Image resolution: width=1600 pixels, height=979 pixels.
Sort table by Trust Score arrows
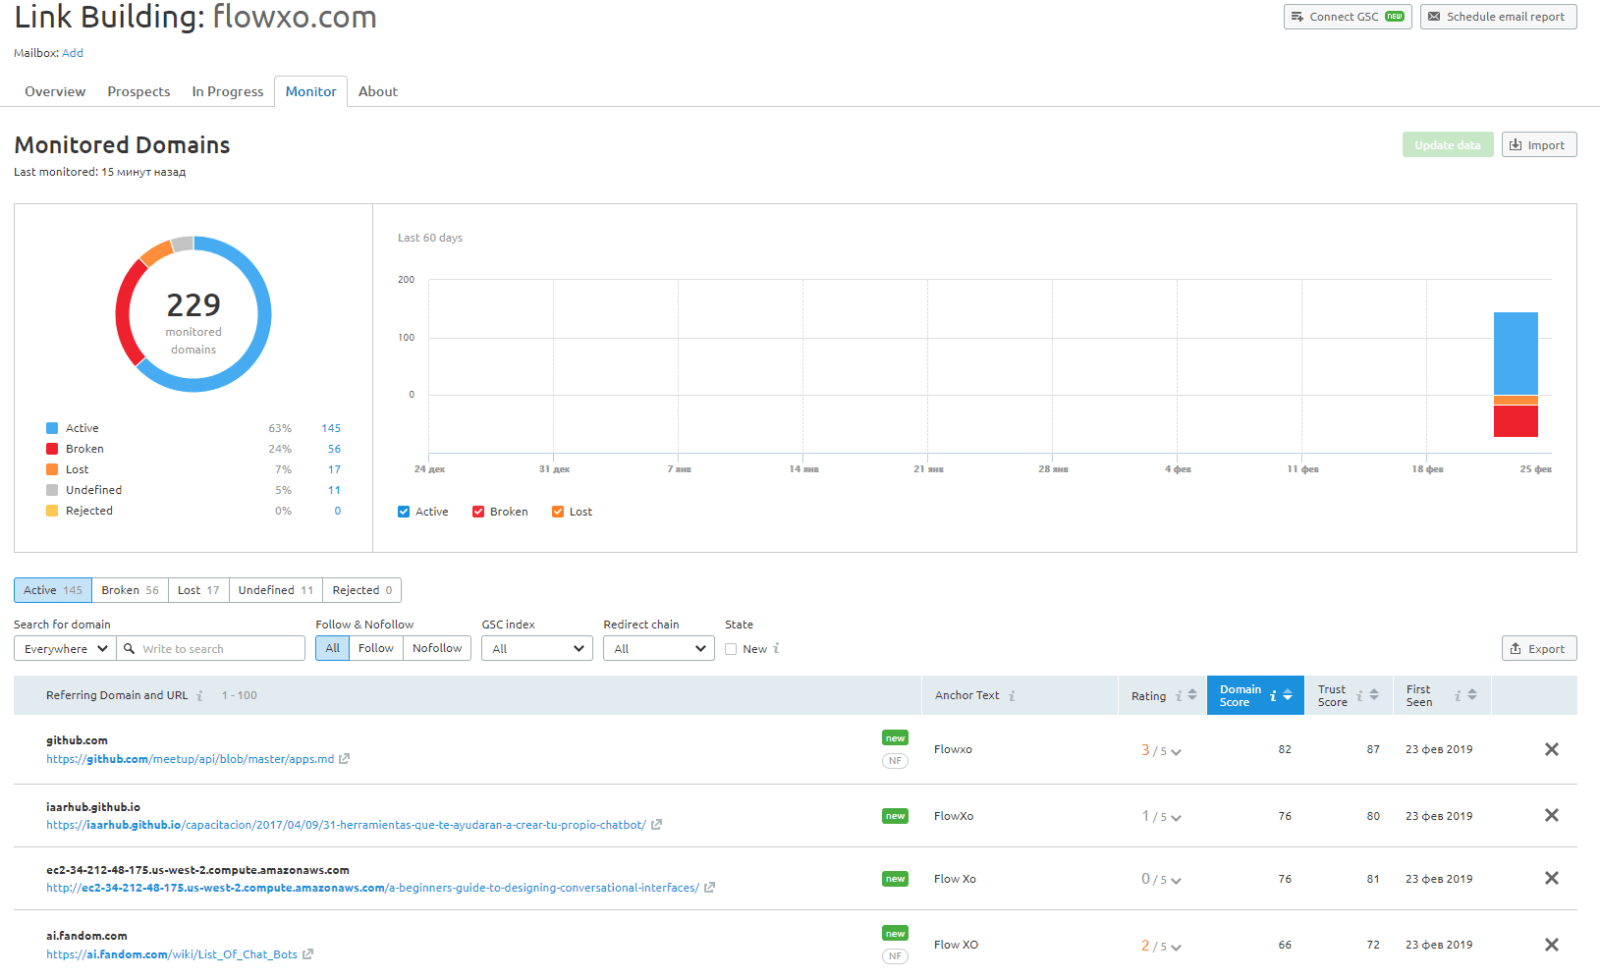pyautogui.click(x=1374, y=695)
